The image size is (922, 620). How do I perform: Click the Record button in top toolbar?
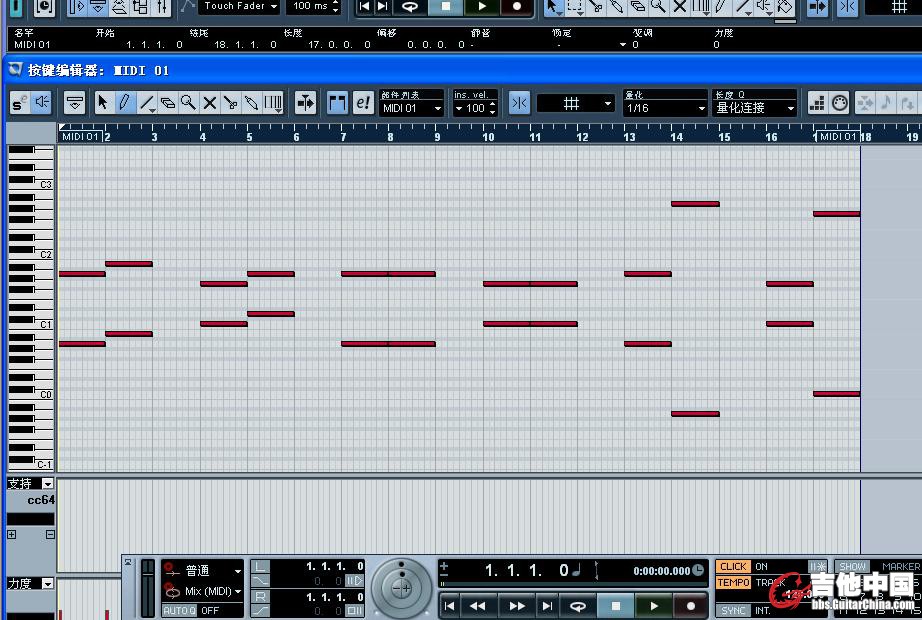tap(517, 6)
